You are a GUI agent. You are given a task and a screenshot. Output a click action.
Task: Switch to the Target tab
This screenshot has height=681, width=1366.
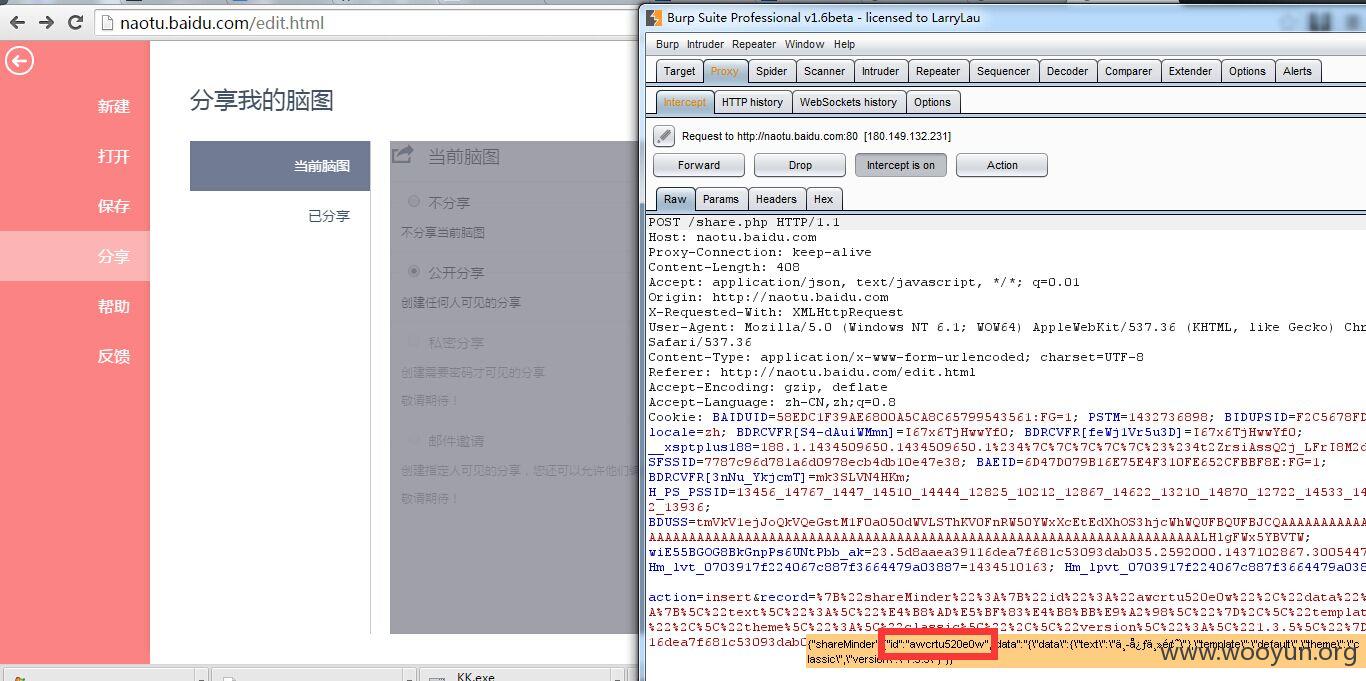tap(679, 71)
